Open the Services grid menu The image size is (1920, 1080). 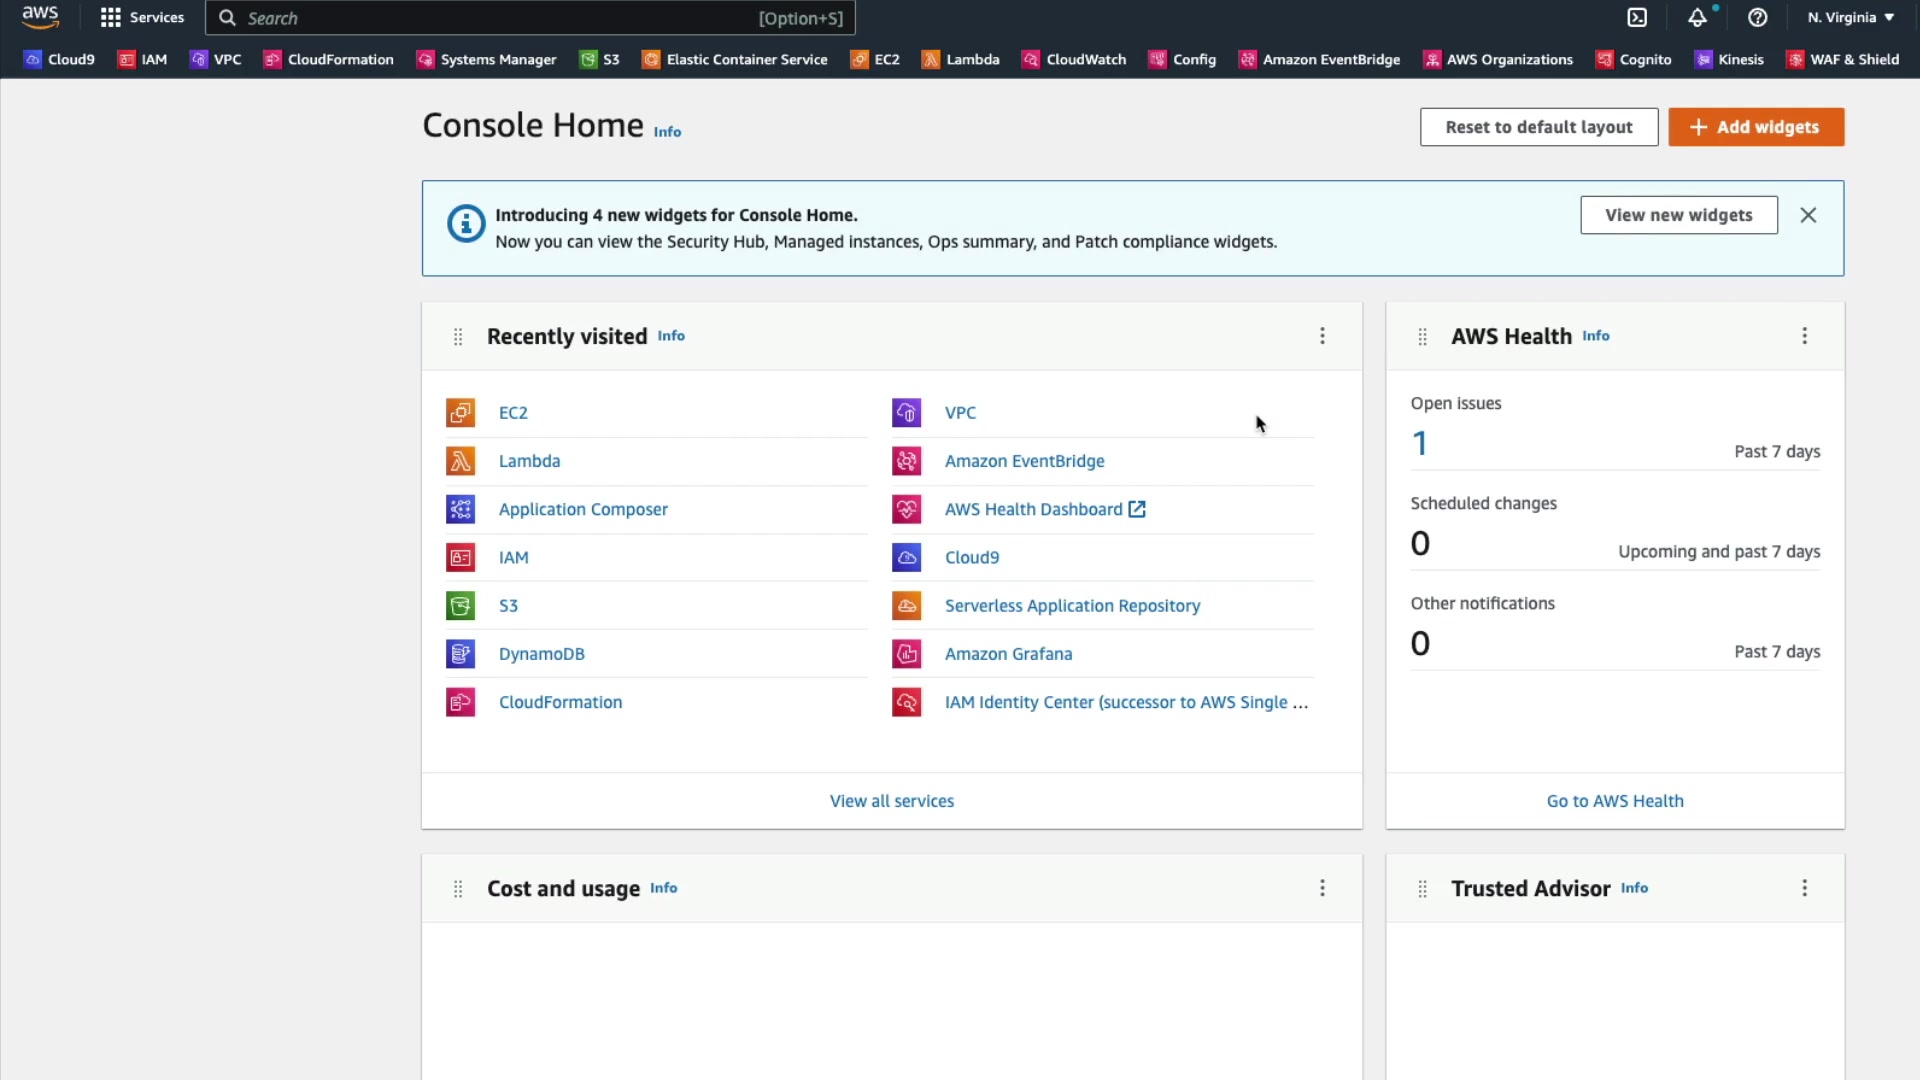coord(142,18)
